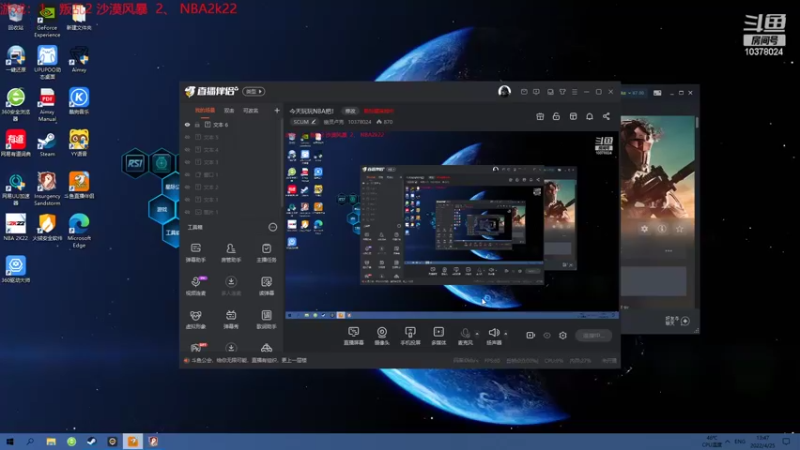Switch to the 我的场景 scenes tab

click(x=205, y=110)
